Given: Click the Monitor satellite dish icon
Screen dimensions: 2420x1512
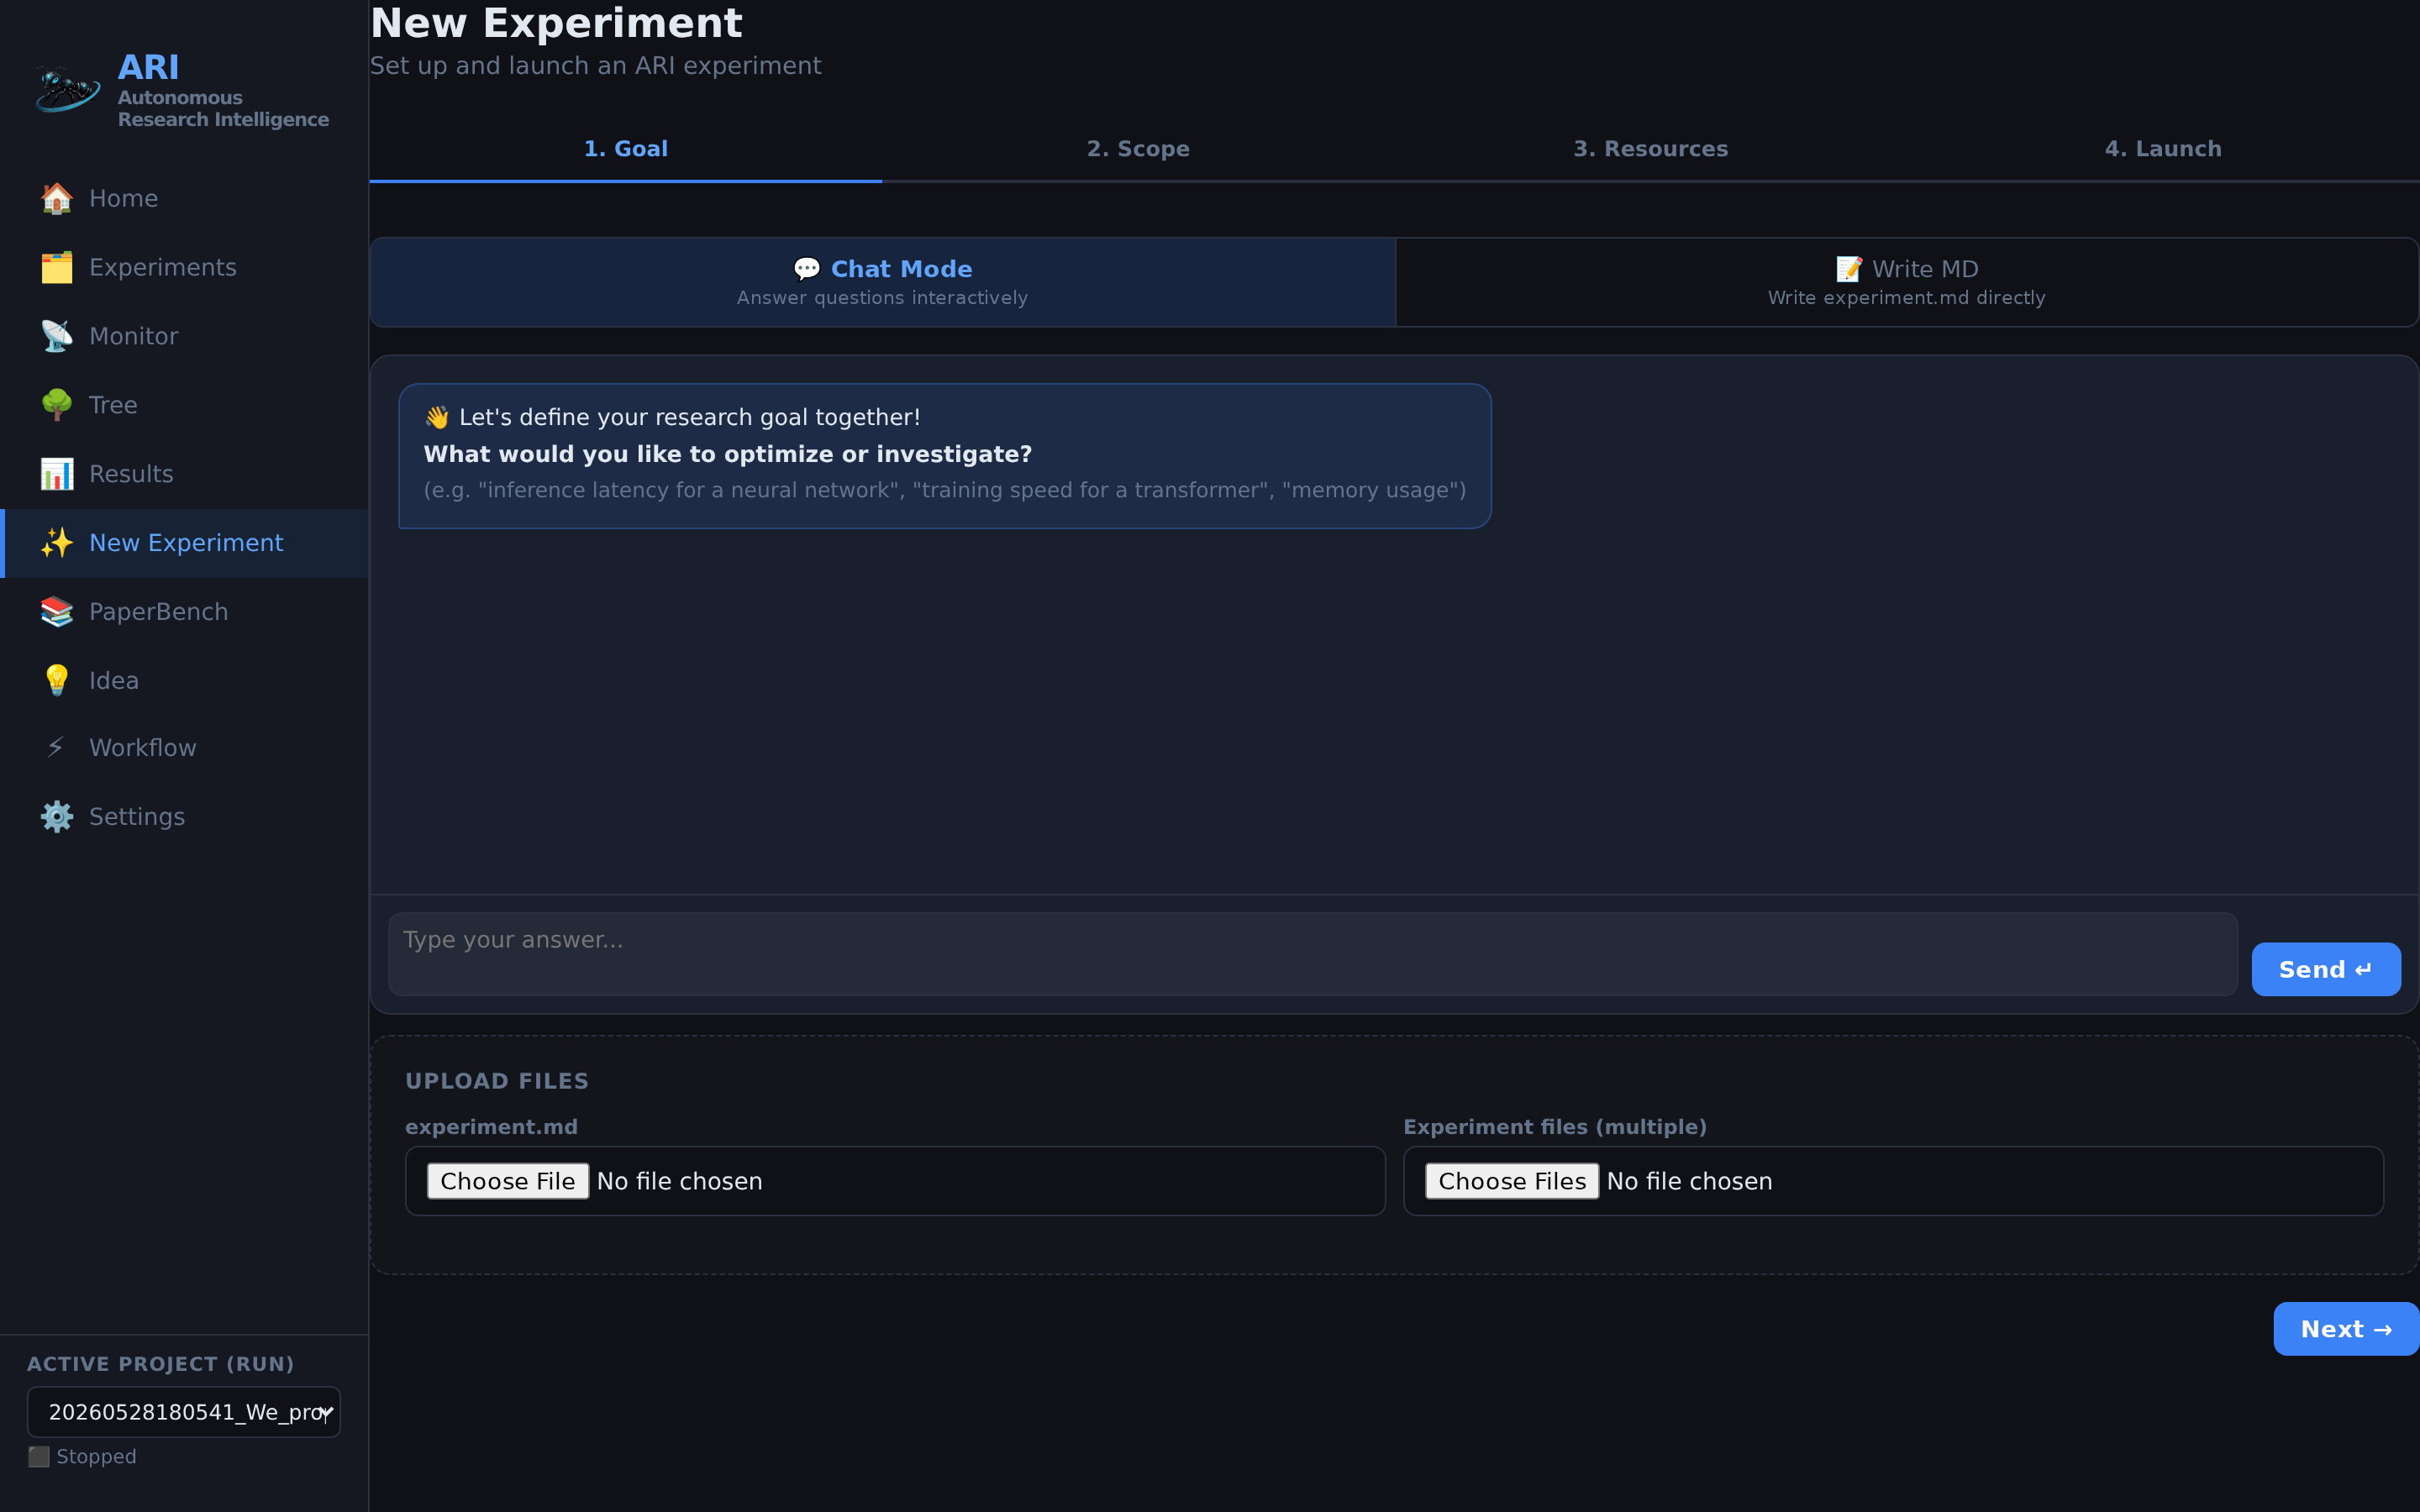Looking at the screenshot, I should pyautogui.click(x=57, y=337).
